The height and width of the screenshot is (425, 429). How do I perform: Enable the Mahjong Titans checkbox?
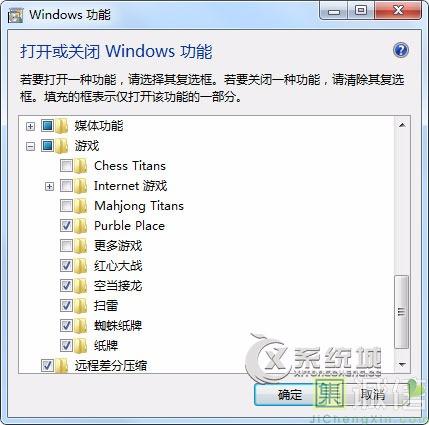pos(66,206)
